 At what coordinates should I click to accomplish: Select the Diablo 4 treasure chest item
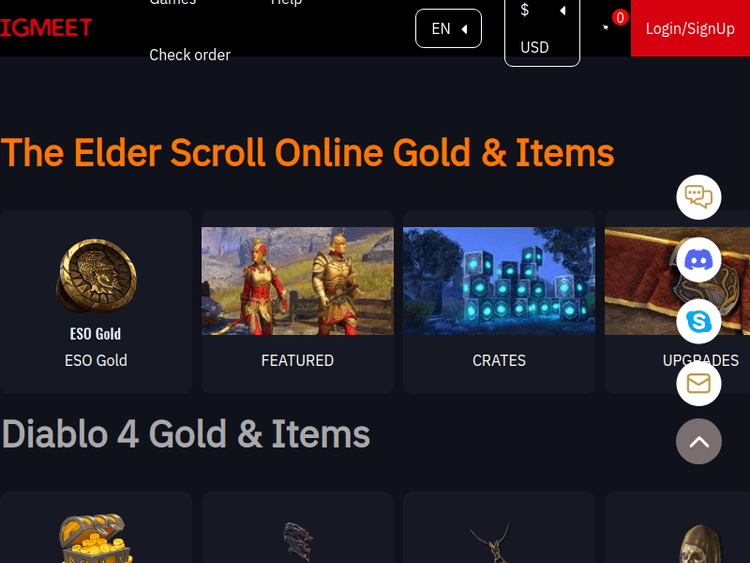(x=96, y=538)
